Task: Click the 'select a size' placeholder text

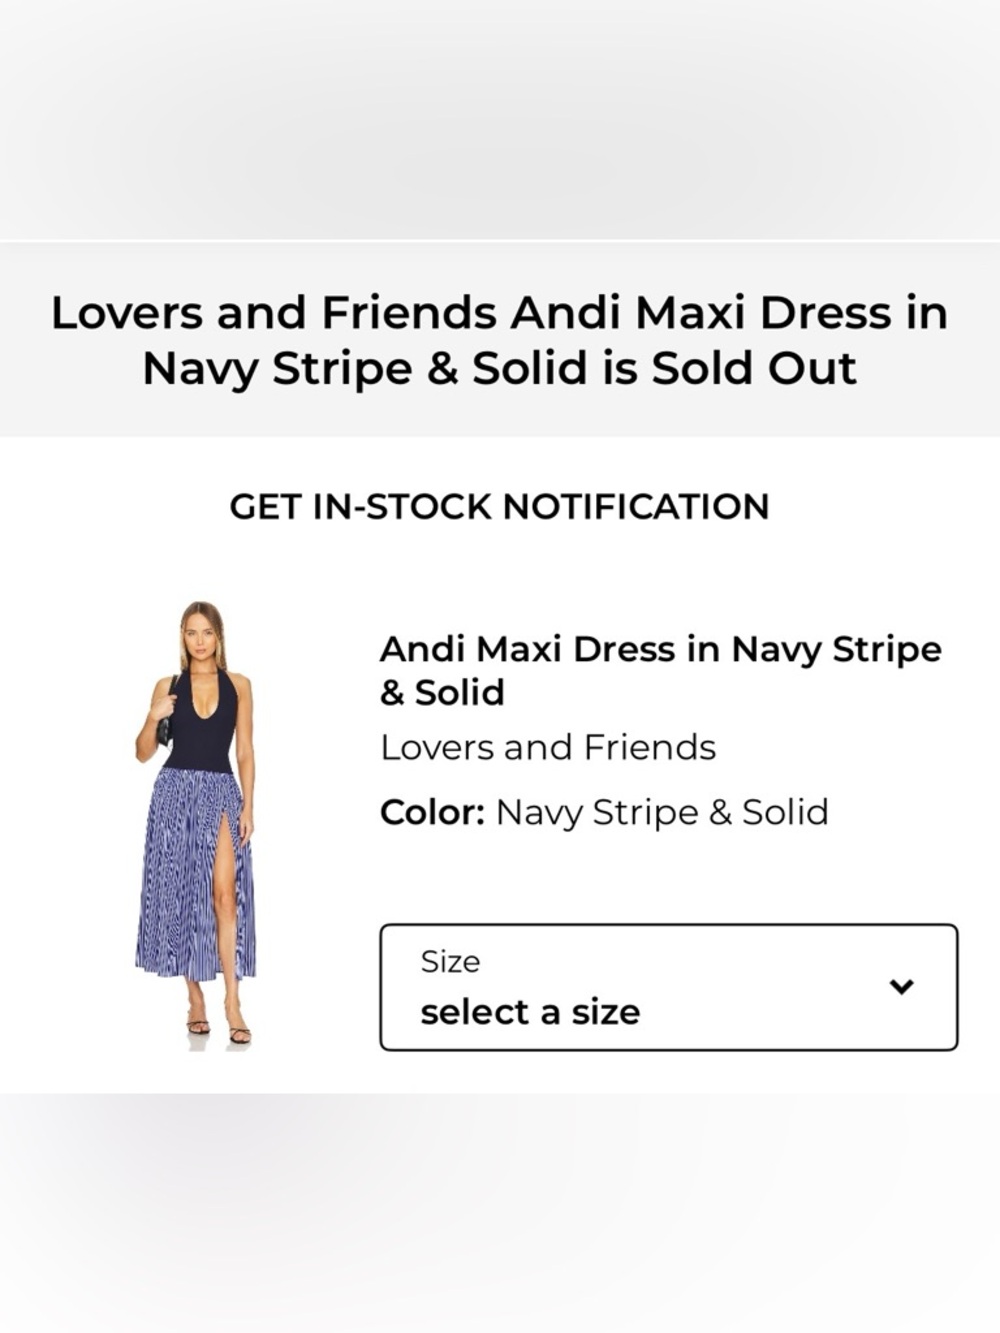Action: [x=530, y=1010]
